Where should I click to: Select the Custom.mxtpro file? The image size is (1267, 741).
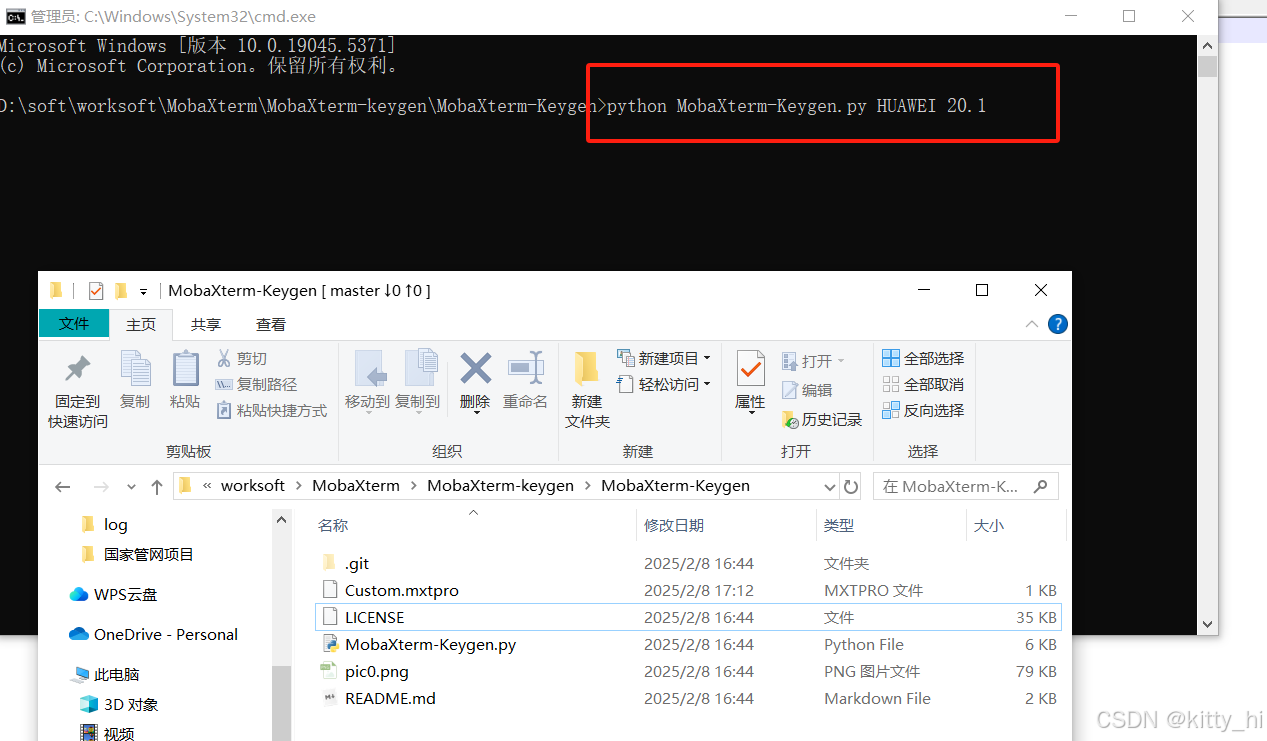coord(687,590)
